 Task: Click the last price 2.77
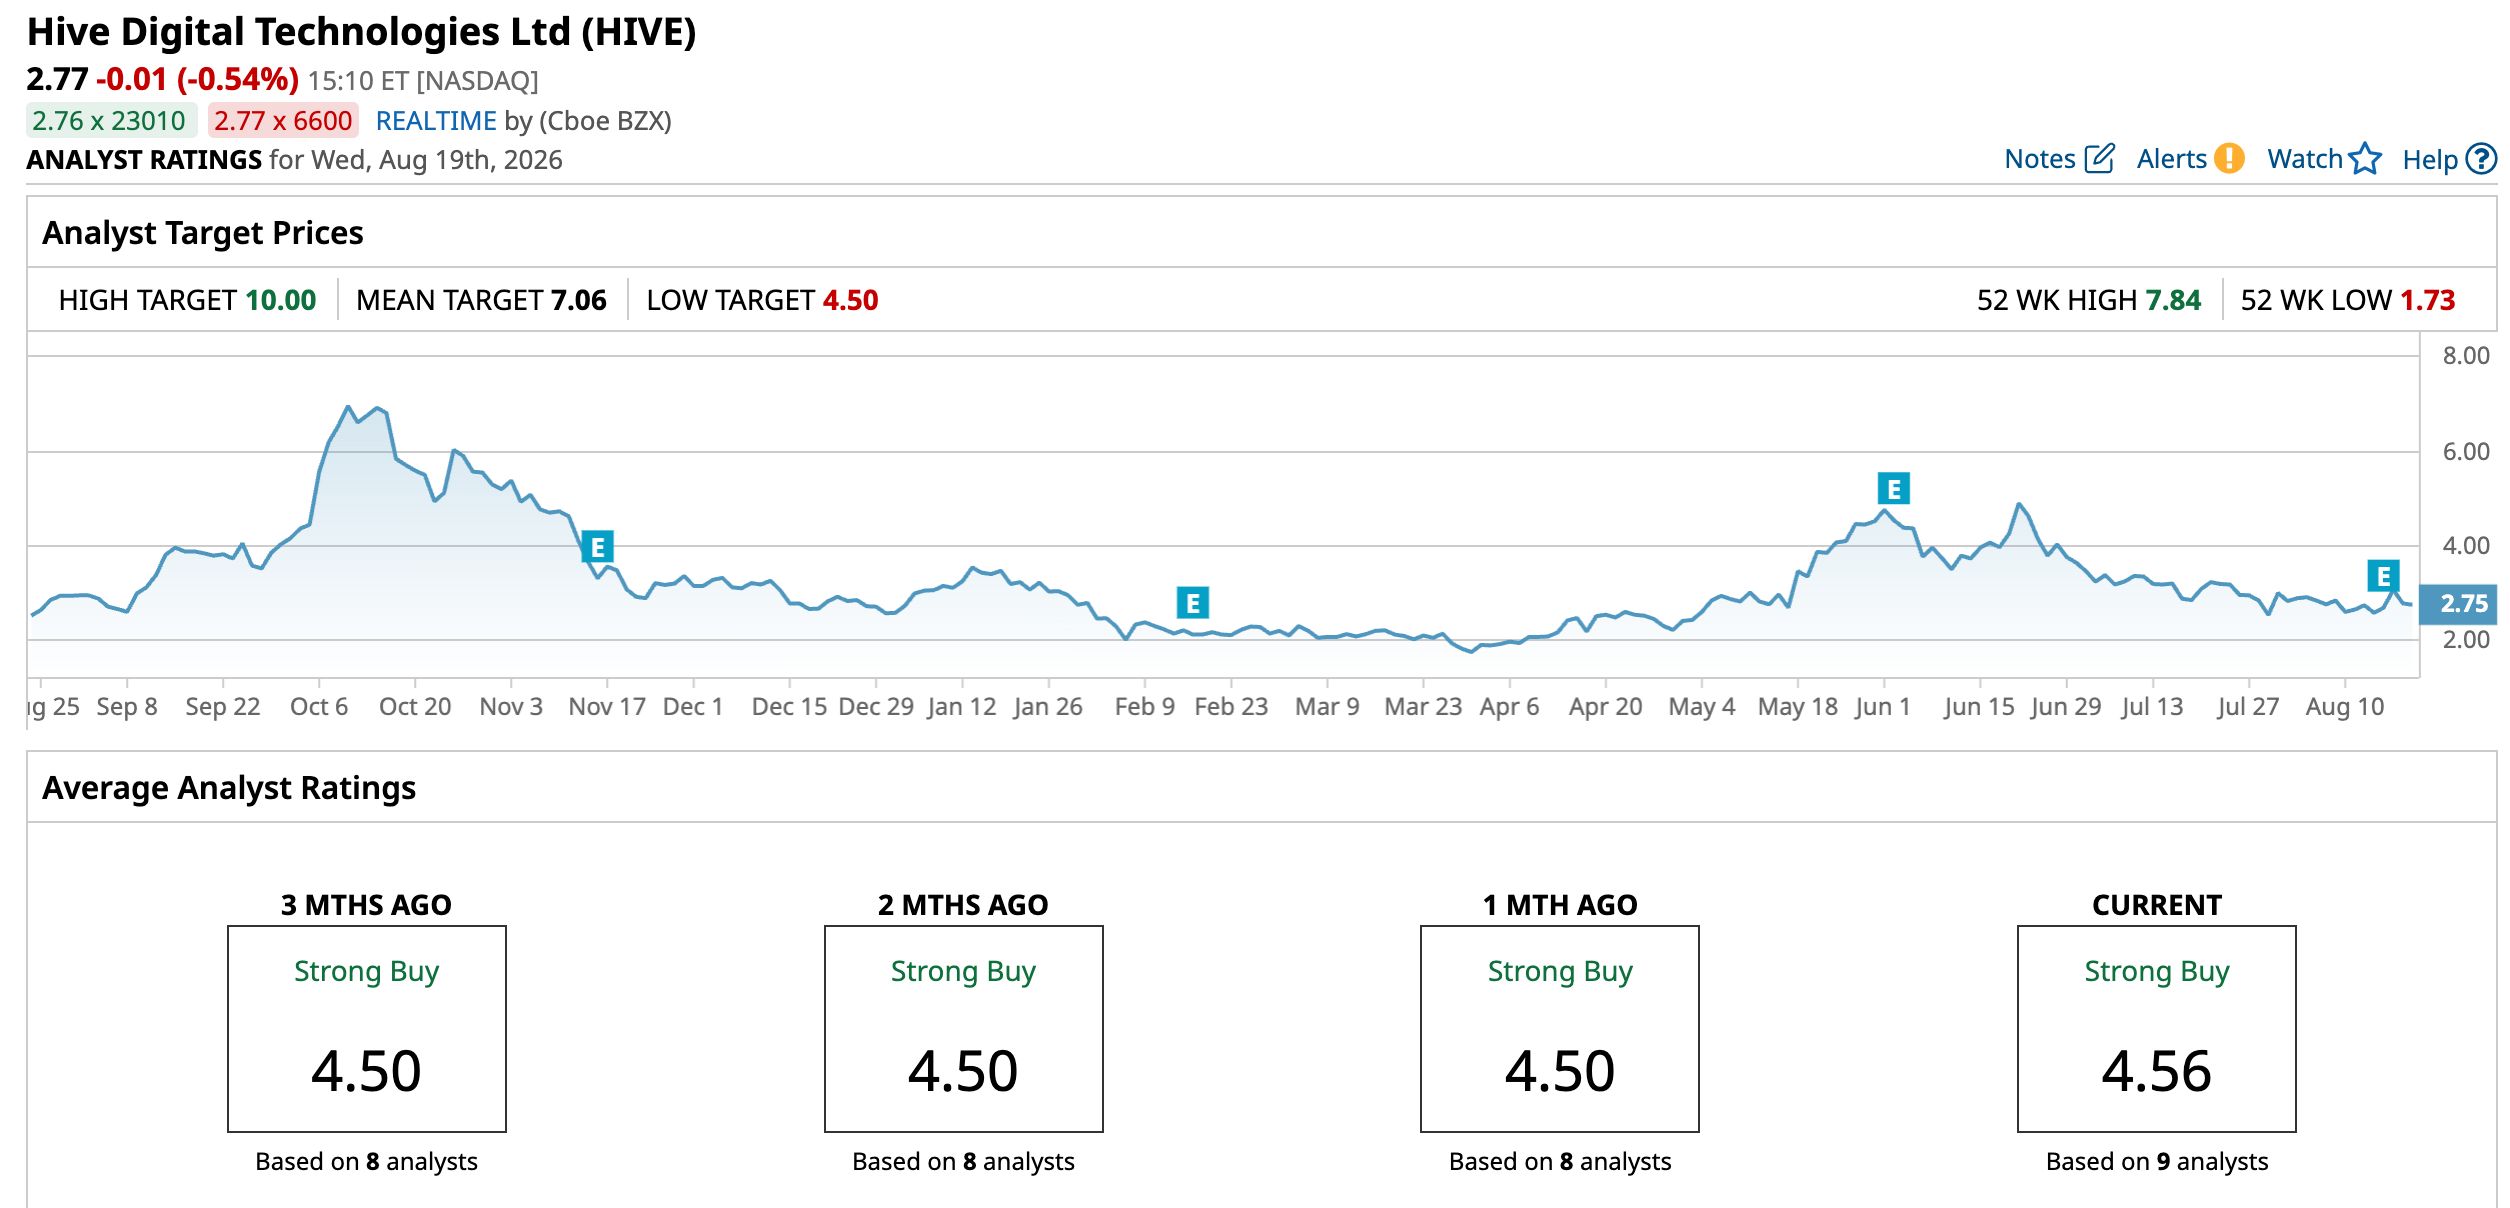coord(57,79)
